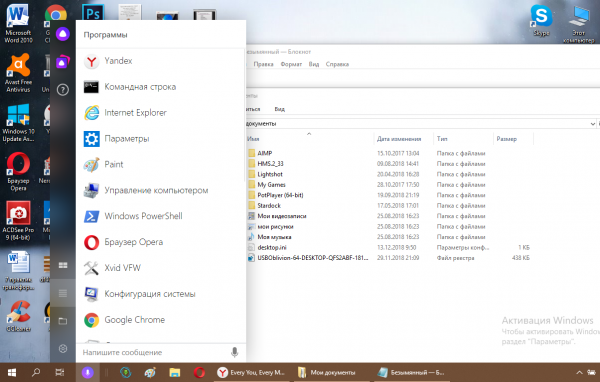The height and width of the screenshot is (382, 600).
Task: Launch Windows PowerShell
Action: pyautogui.click(x=161, y=216)
